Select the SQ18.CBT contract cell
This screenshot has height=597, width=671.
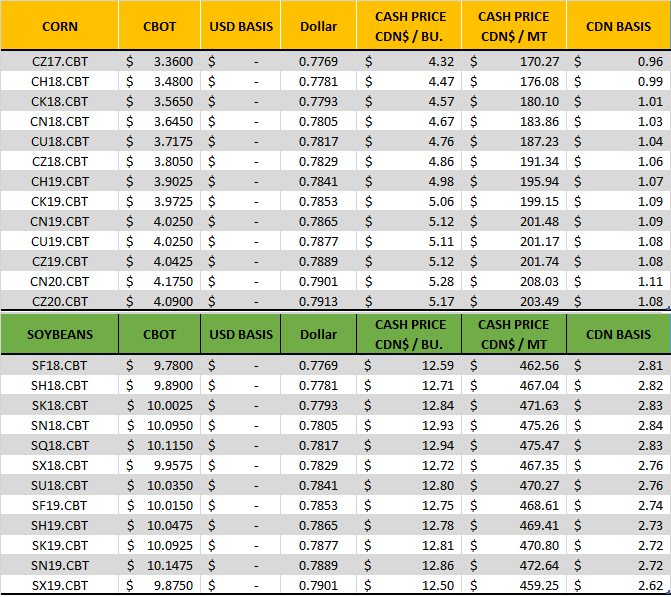(x=60, y=445)
